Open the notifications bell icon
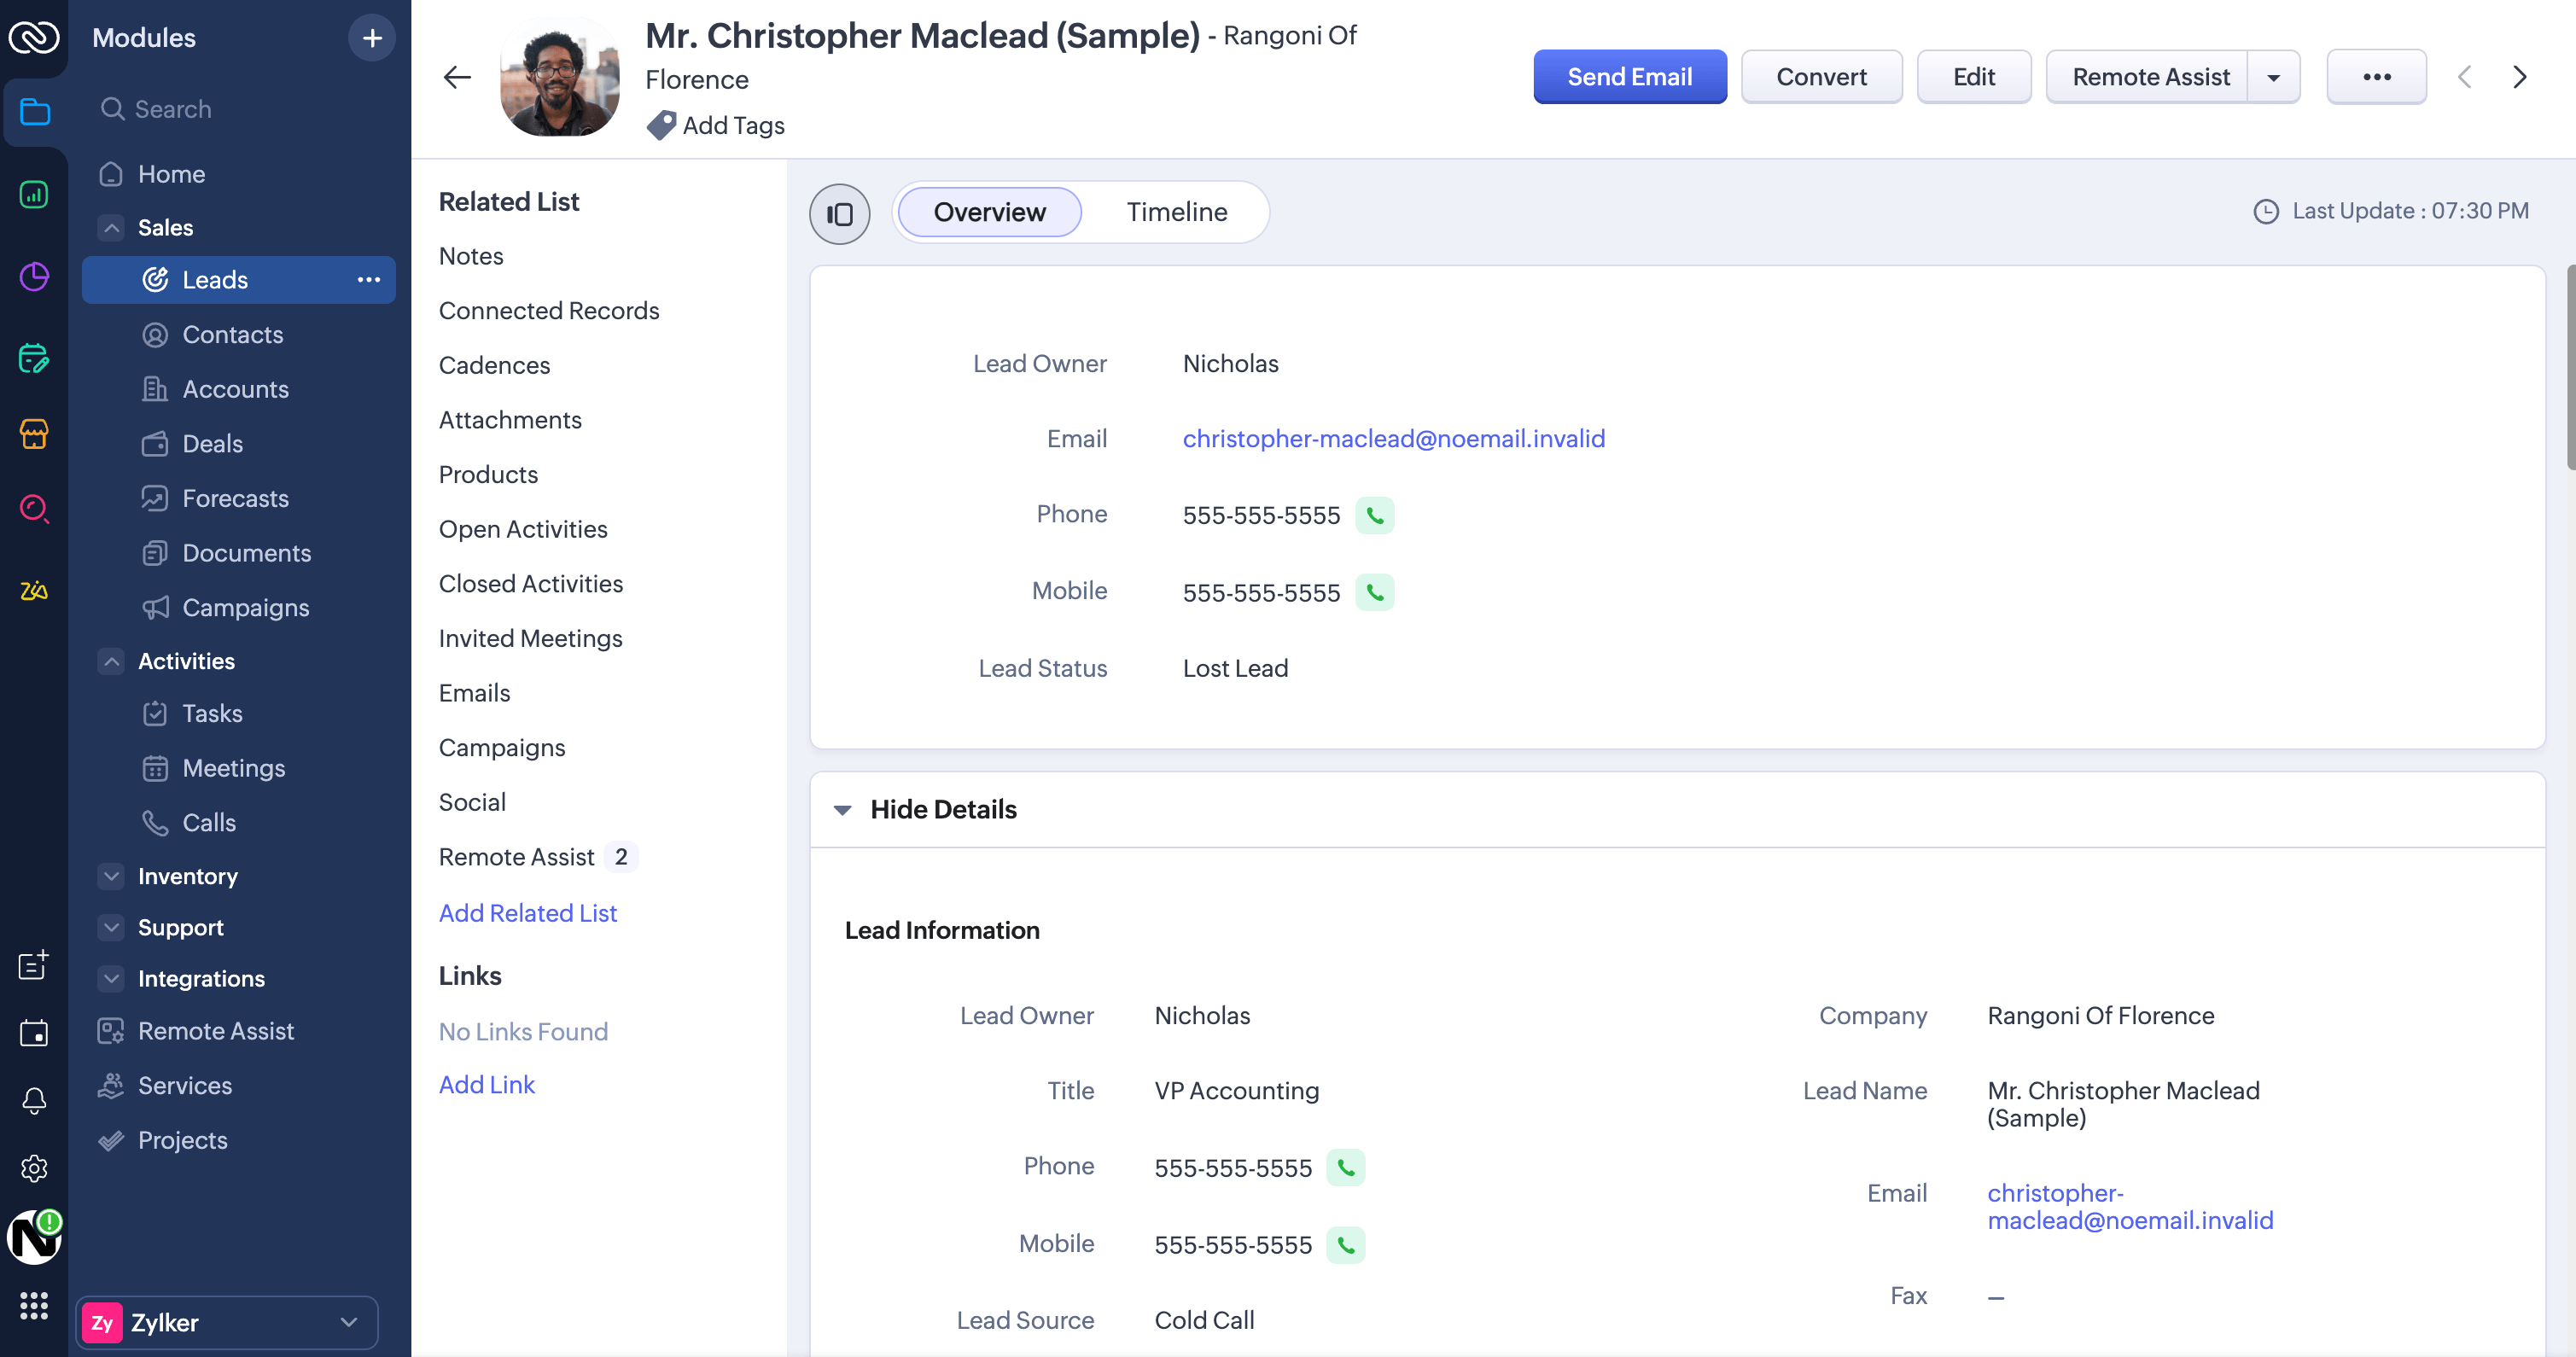This screenshot has height=1357, width=2576. pos(34,1100)
